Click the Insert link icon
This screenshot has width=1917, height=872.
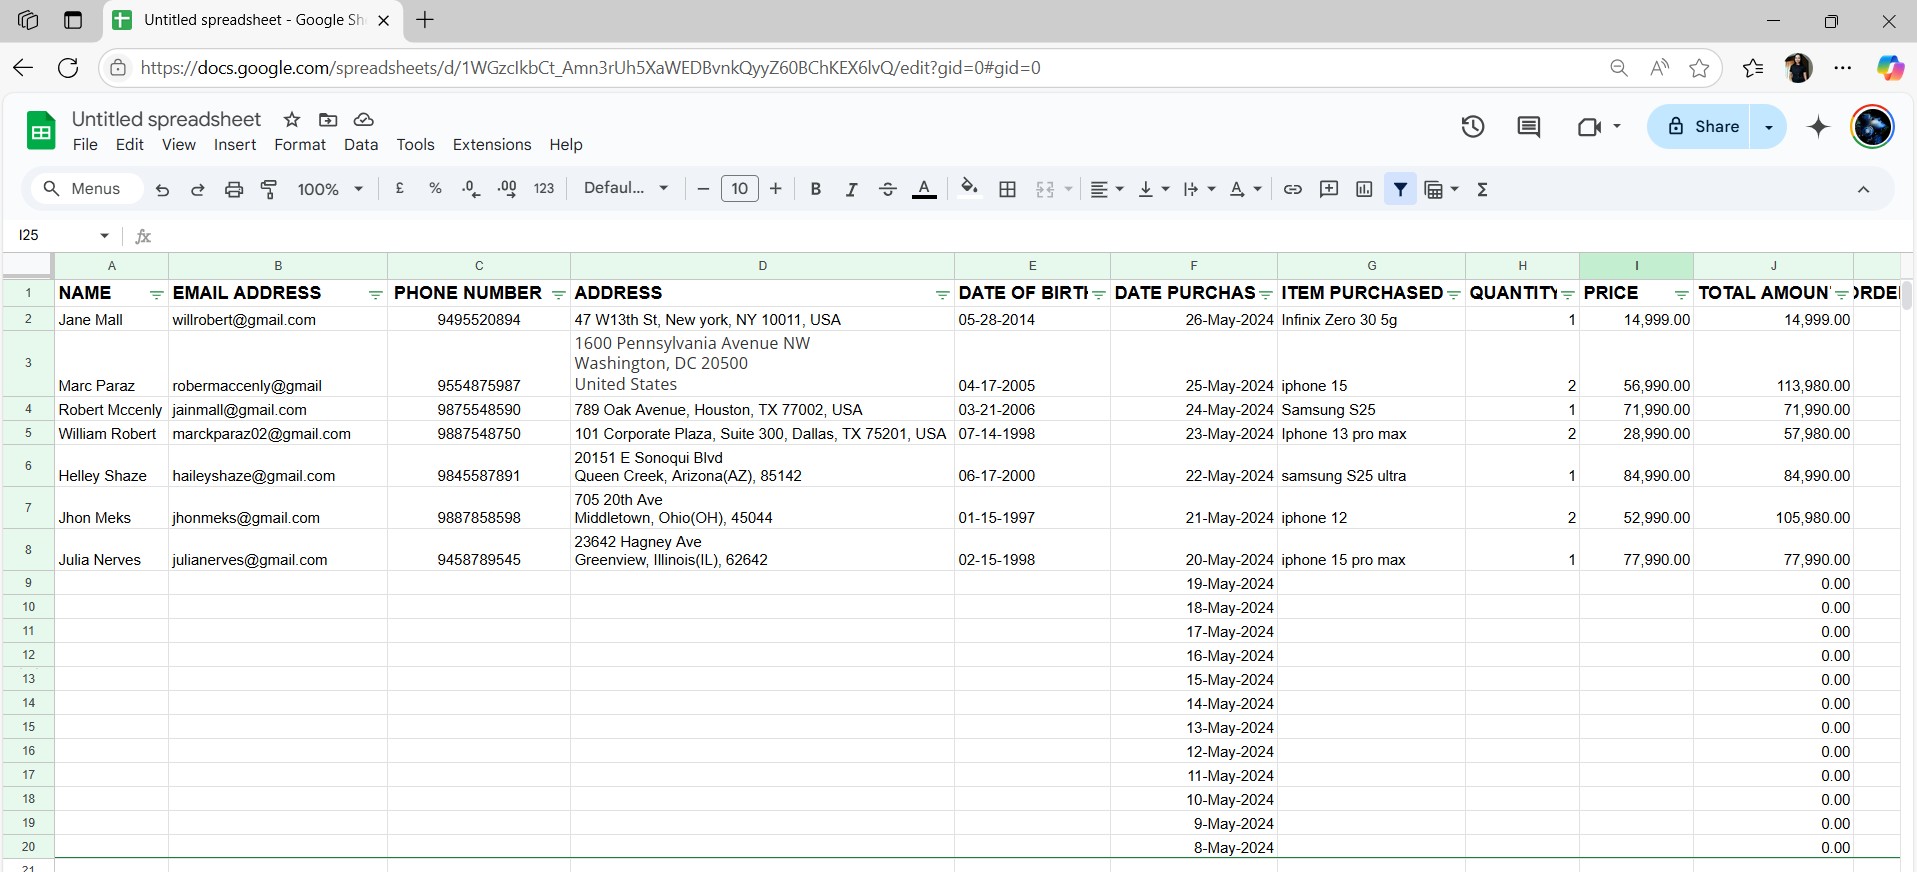tap(1292, 189)
